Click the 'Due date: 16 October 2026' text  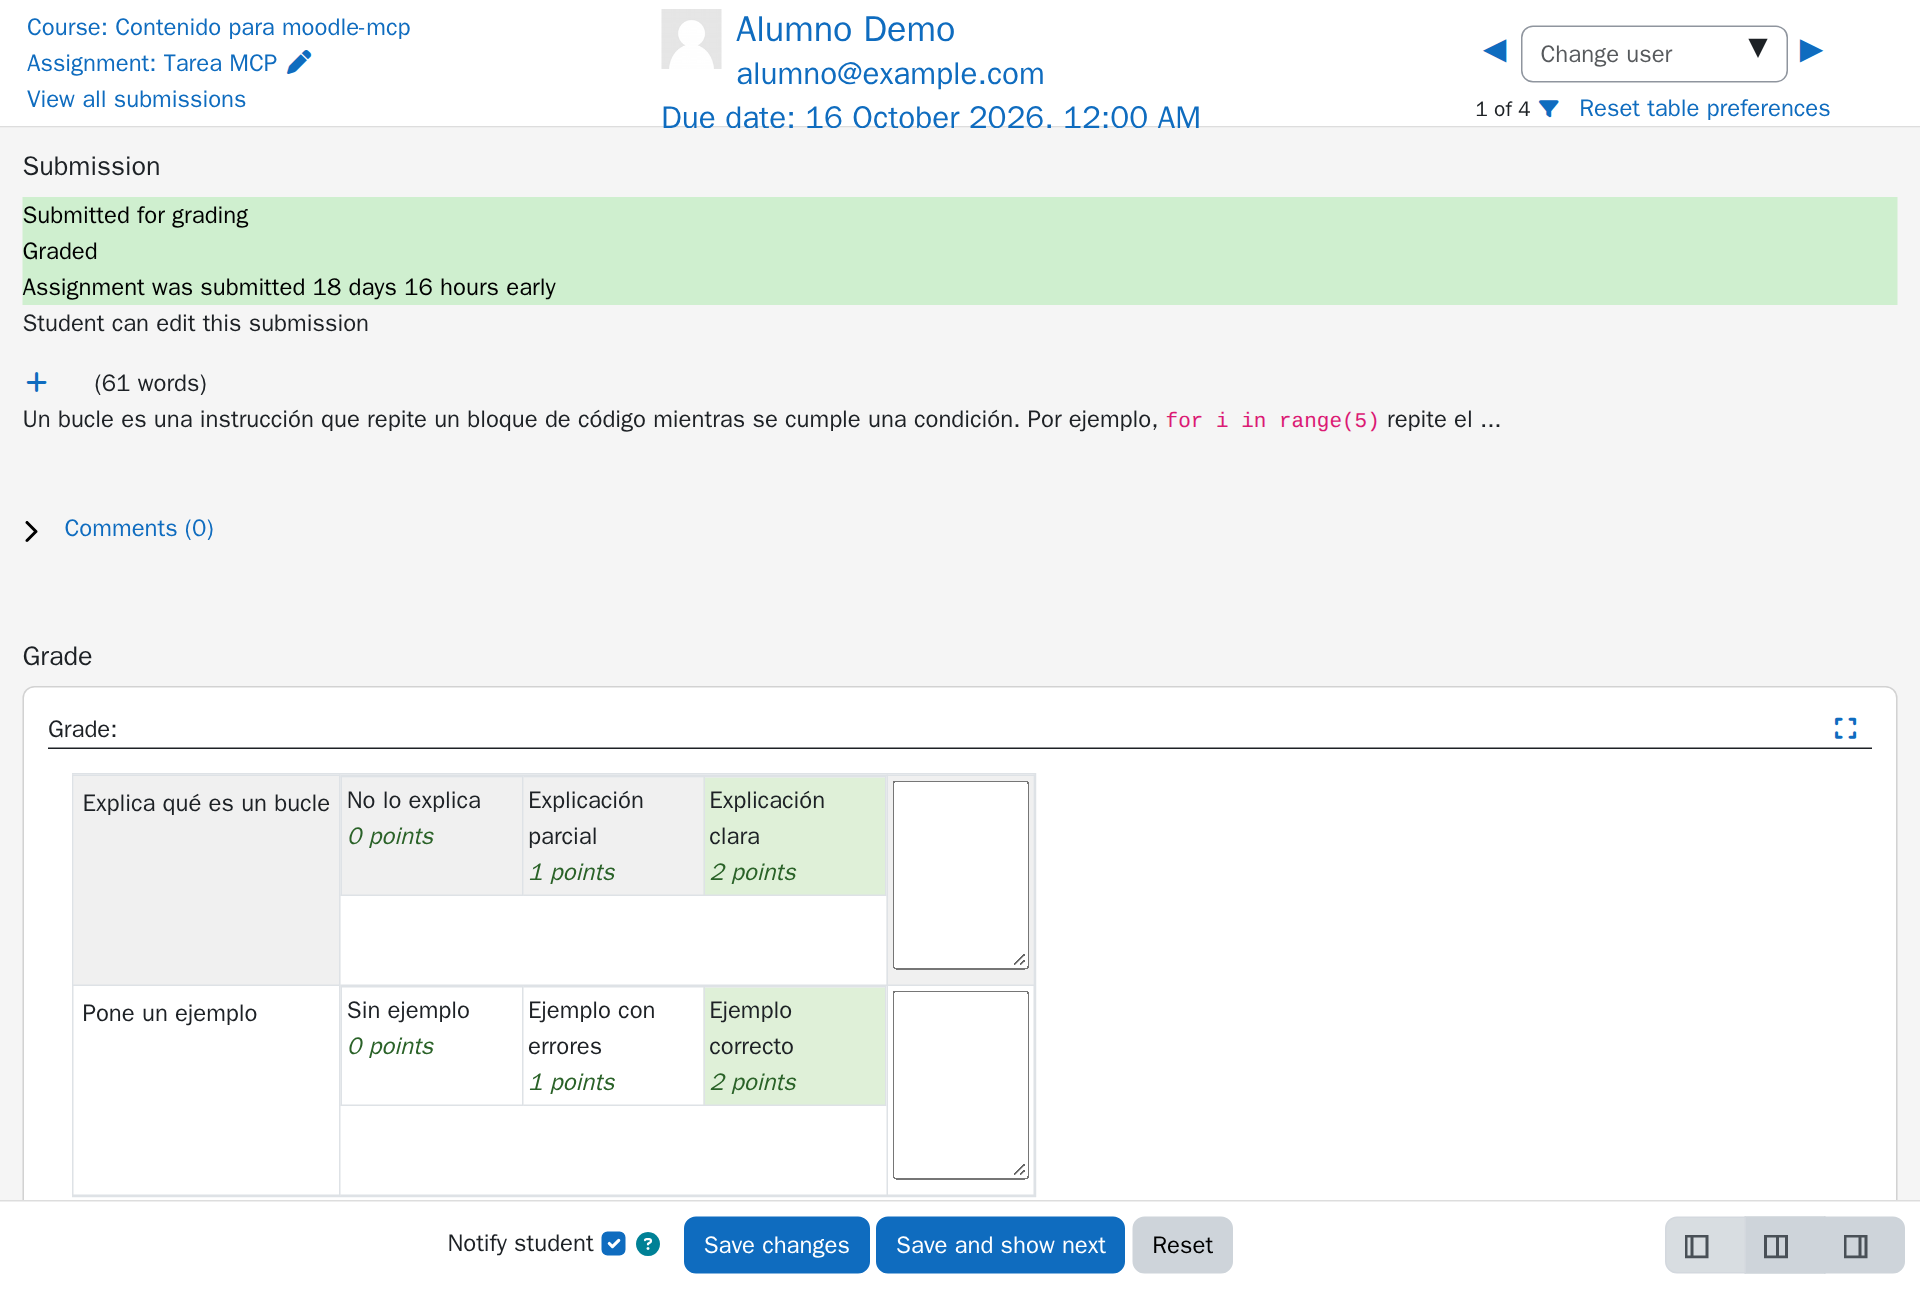931,117
